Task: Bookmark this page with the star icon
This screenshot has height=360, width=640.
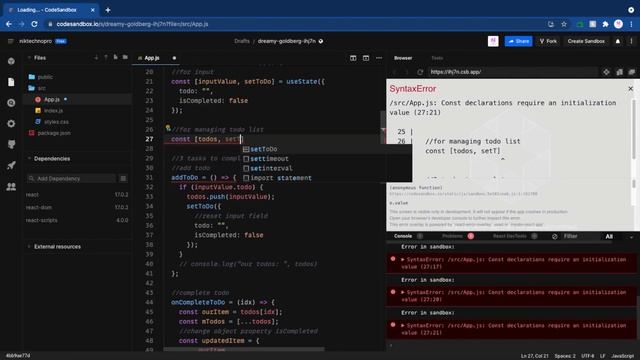Action: [564, 24]
